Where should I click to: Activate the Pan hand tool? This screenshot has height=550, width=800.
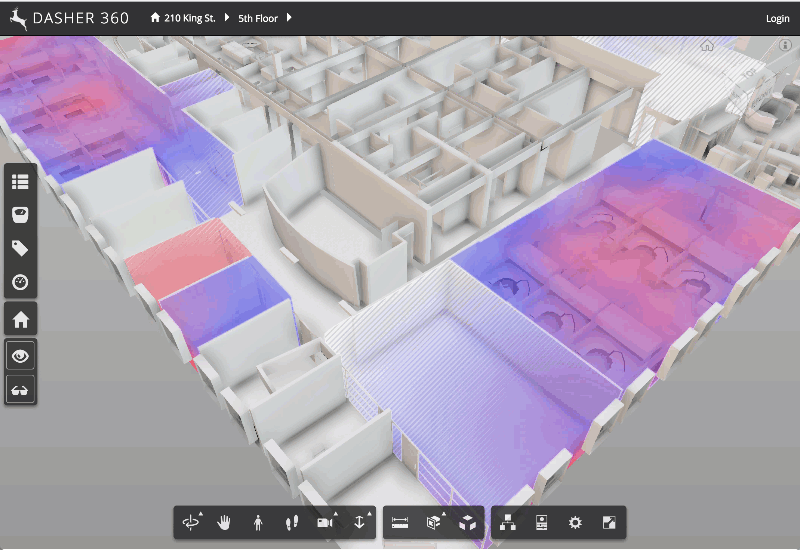[x=224, y=523]
